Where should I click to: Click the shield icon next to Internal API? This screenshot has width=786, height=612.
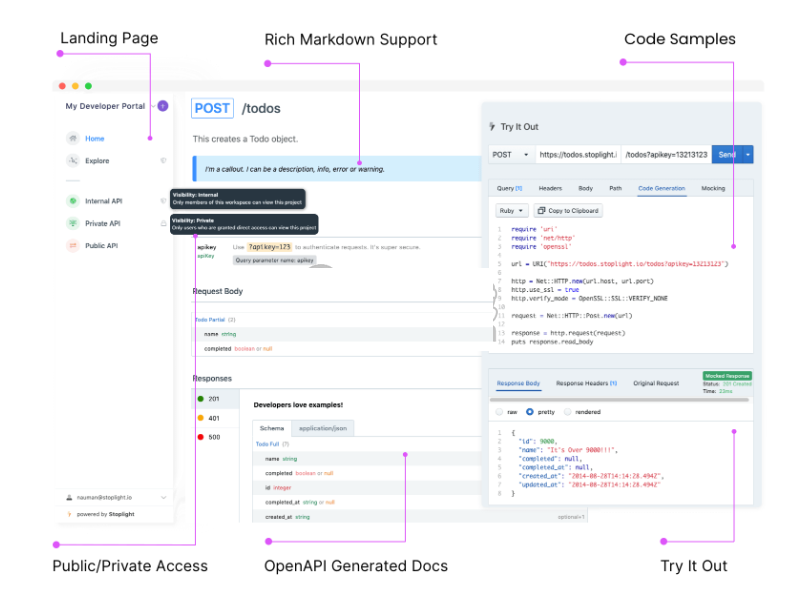coord(163,201)
